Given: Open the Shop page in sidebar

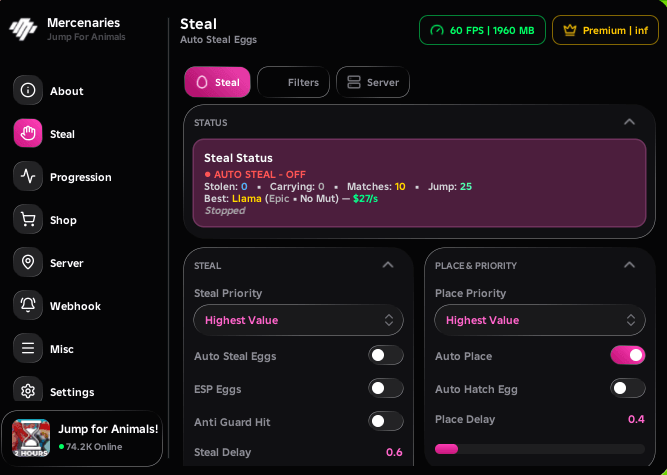Looking at the screenshot, I should point(63,220).
